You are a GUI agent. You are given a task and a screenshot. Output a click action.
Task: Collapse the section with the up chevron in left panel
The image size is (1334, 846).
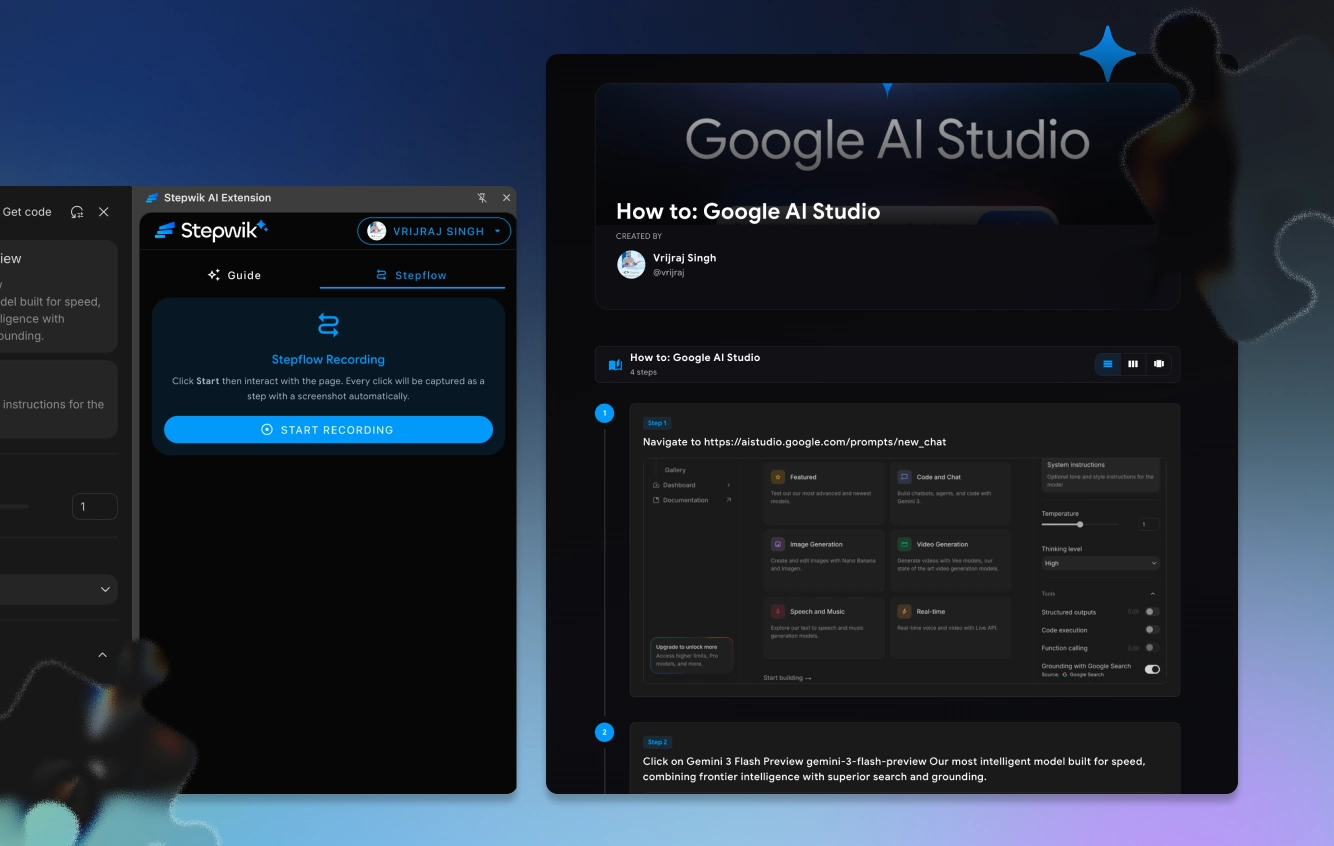102,655
